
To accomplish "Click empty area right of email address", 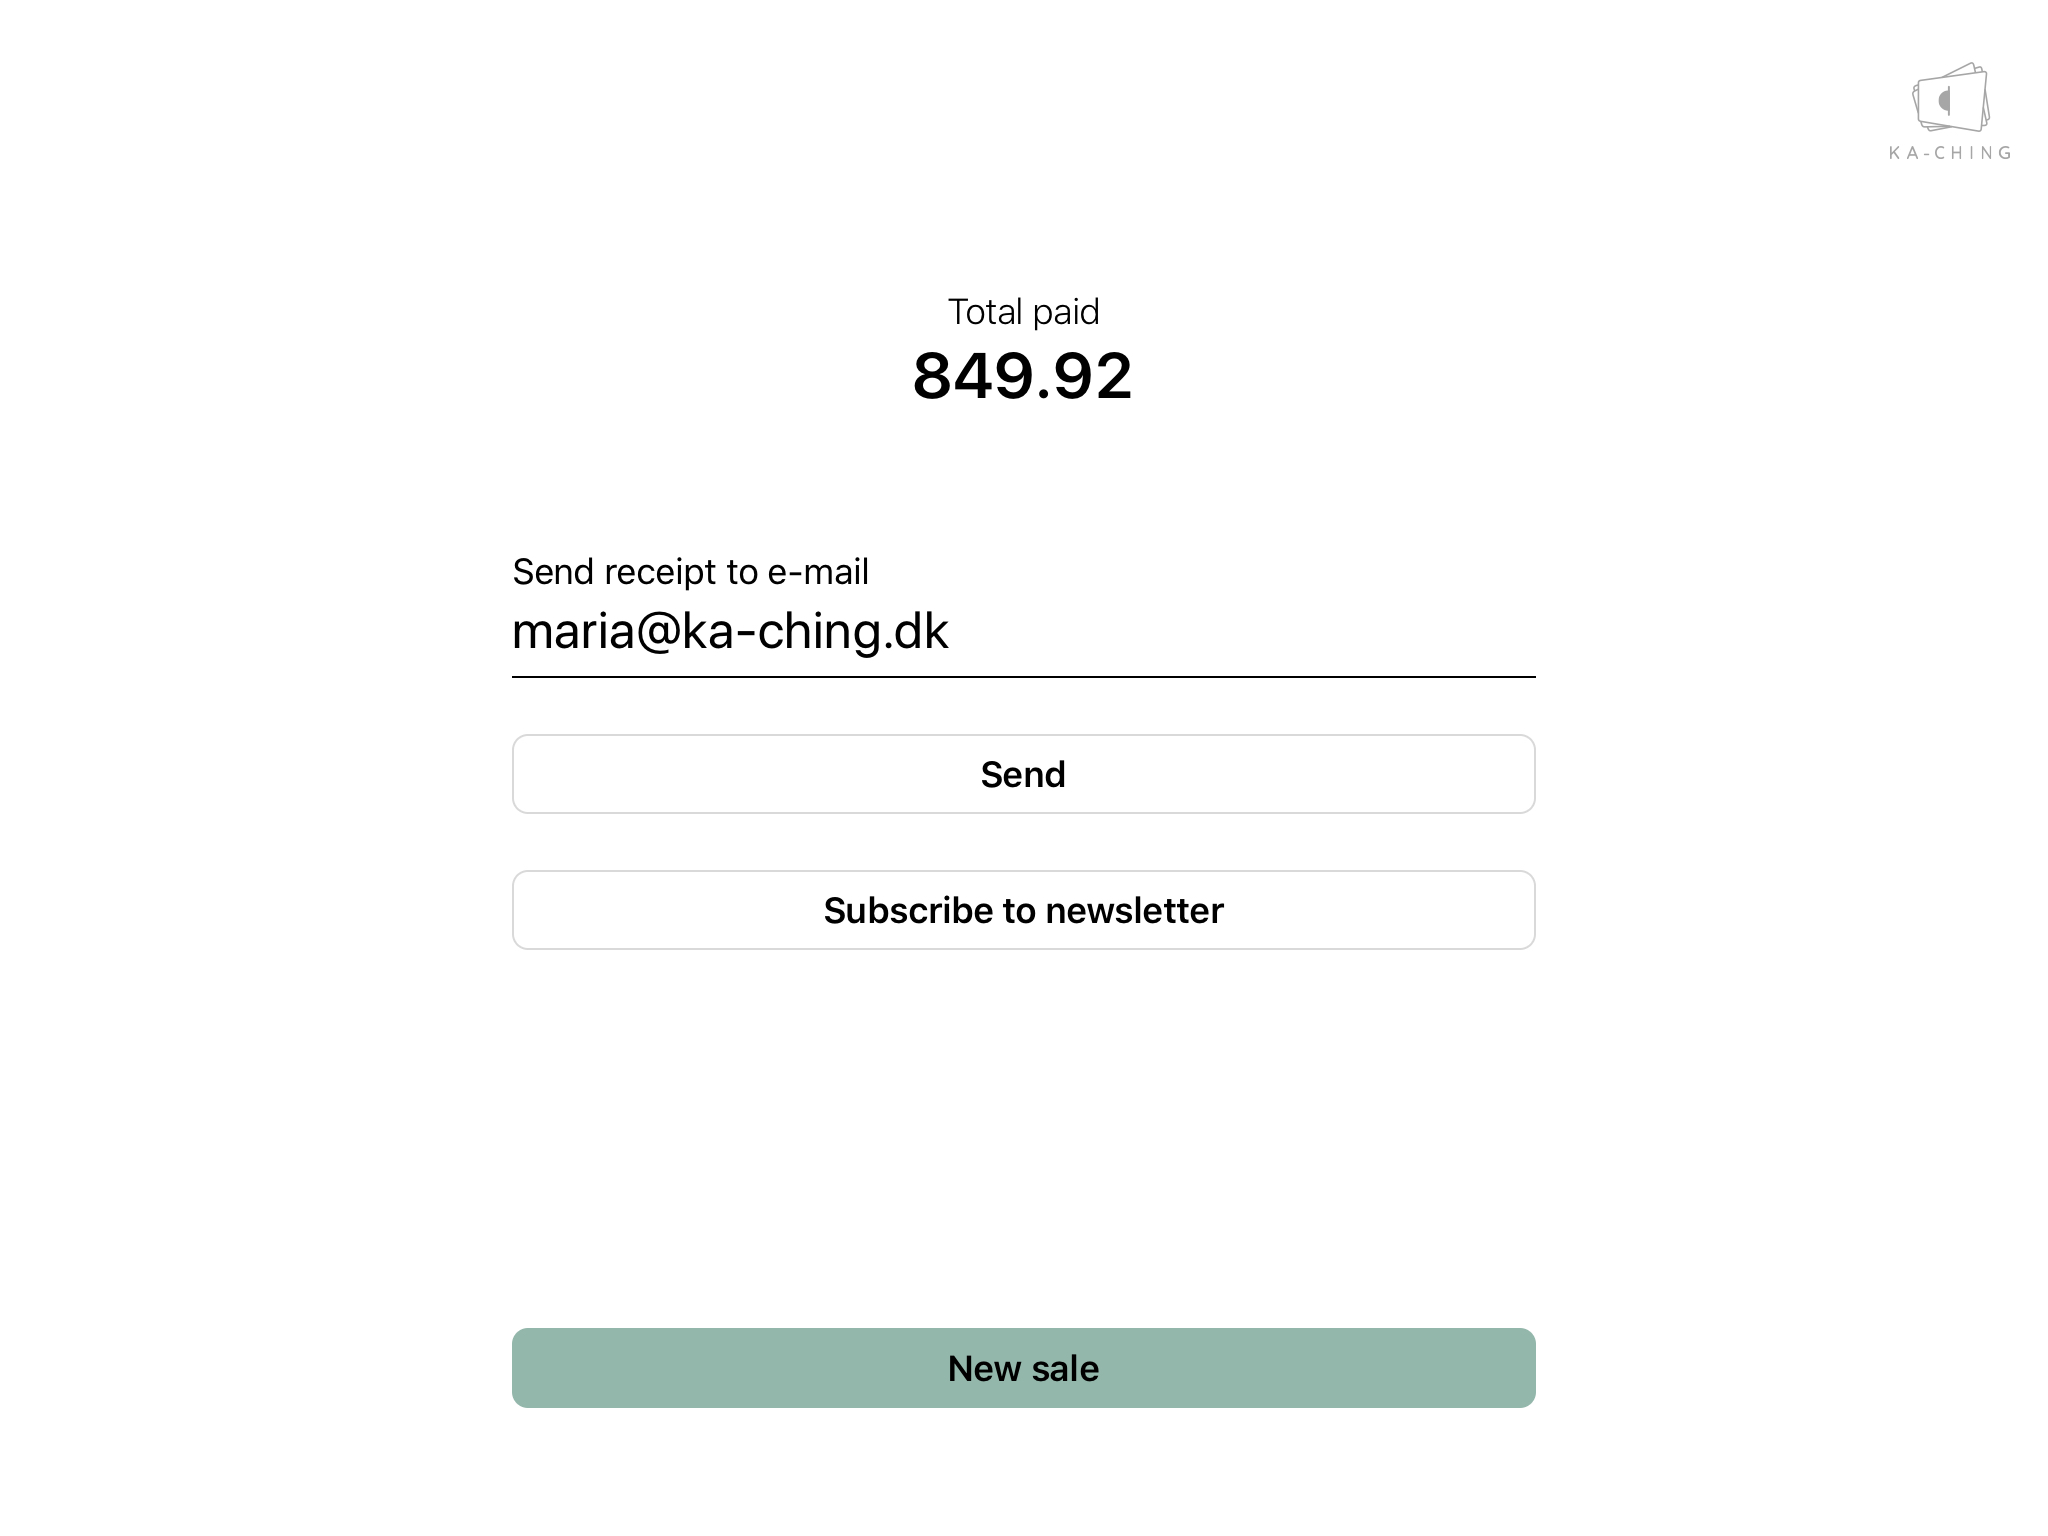I will (x=1250, y=632).
